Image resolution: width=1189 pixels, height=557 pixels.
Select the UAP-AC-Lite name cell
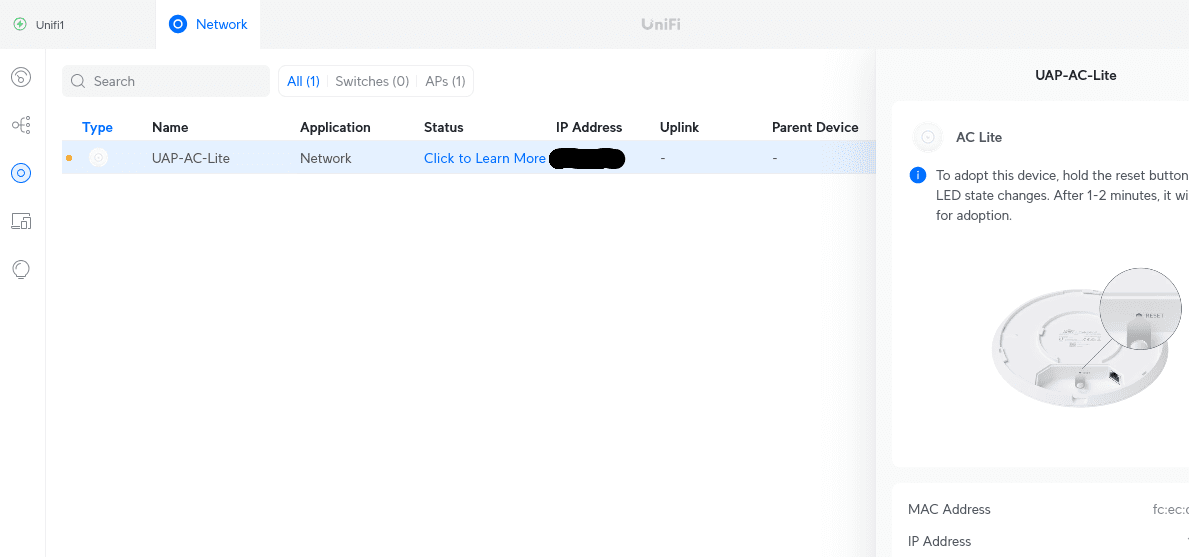[191, 158]
